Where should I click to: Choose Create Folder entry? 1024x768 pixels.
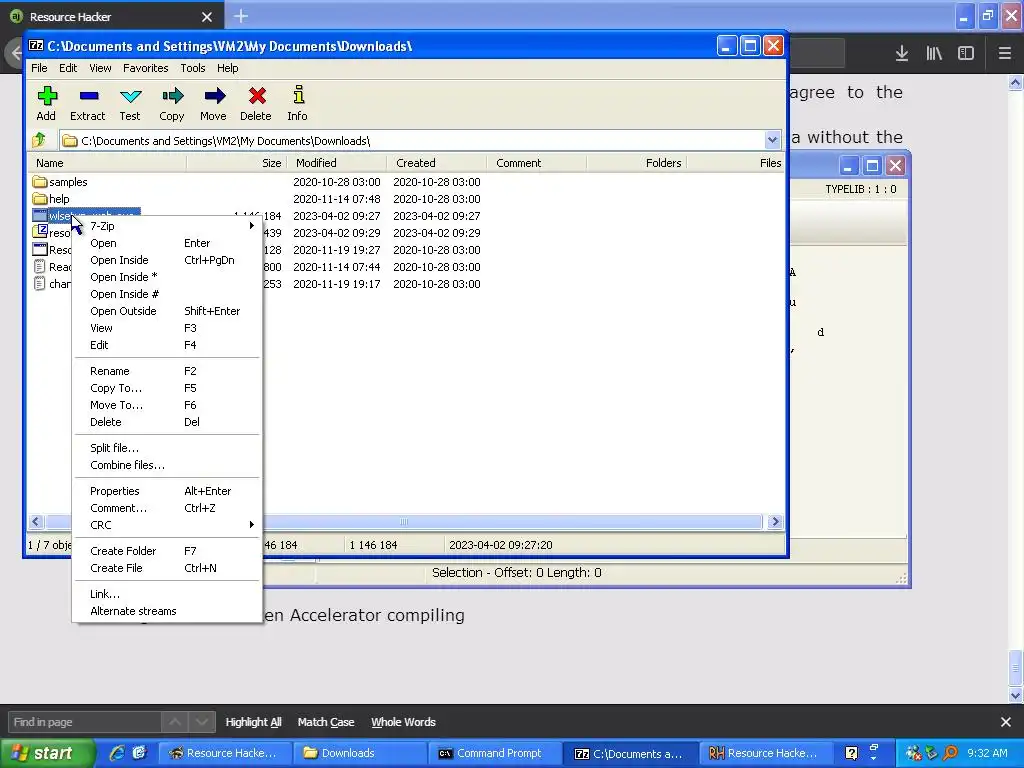click(167, 551)
